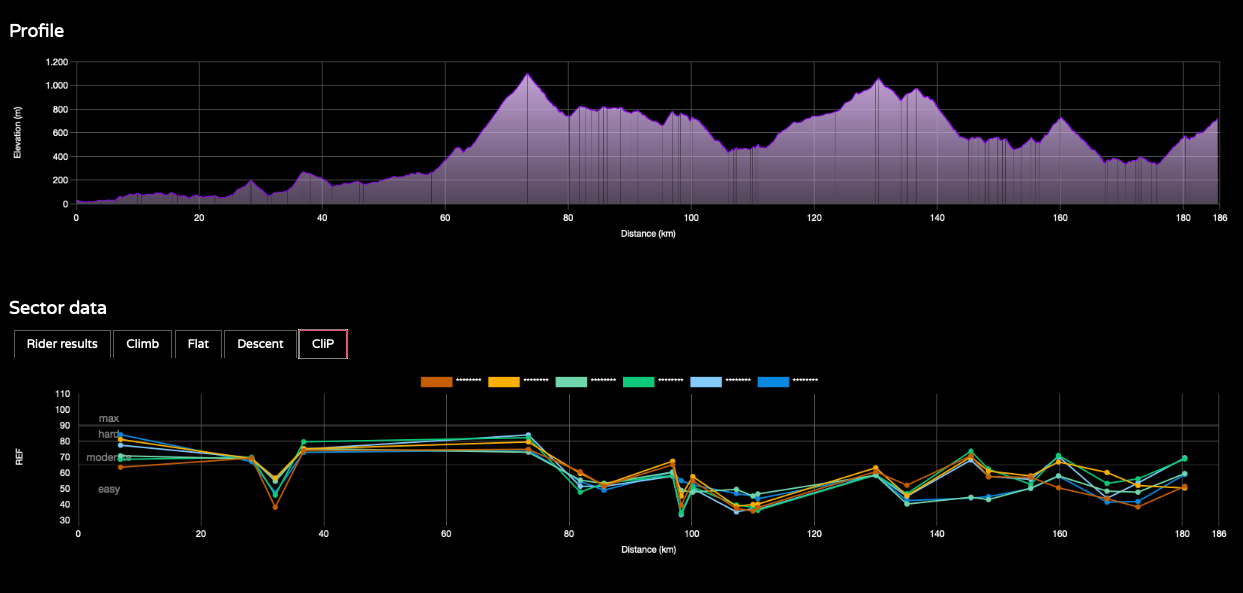Screen dimensions: 1243x593
Task: Click the dark orange lowest point near 32 km
Action: click(275, 507)
